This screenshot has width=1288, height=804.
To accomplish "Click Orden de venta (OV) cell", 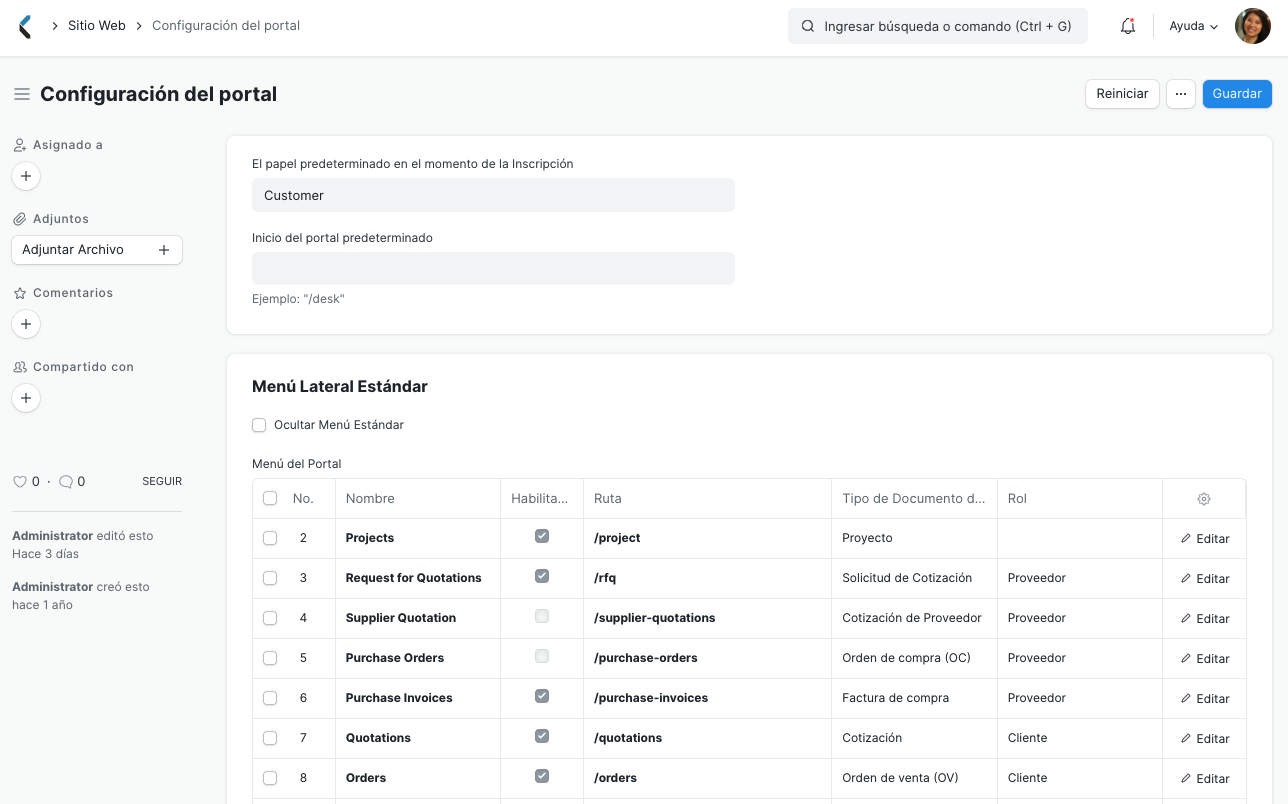I will pyautogui.click(x=914, y=778).
